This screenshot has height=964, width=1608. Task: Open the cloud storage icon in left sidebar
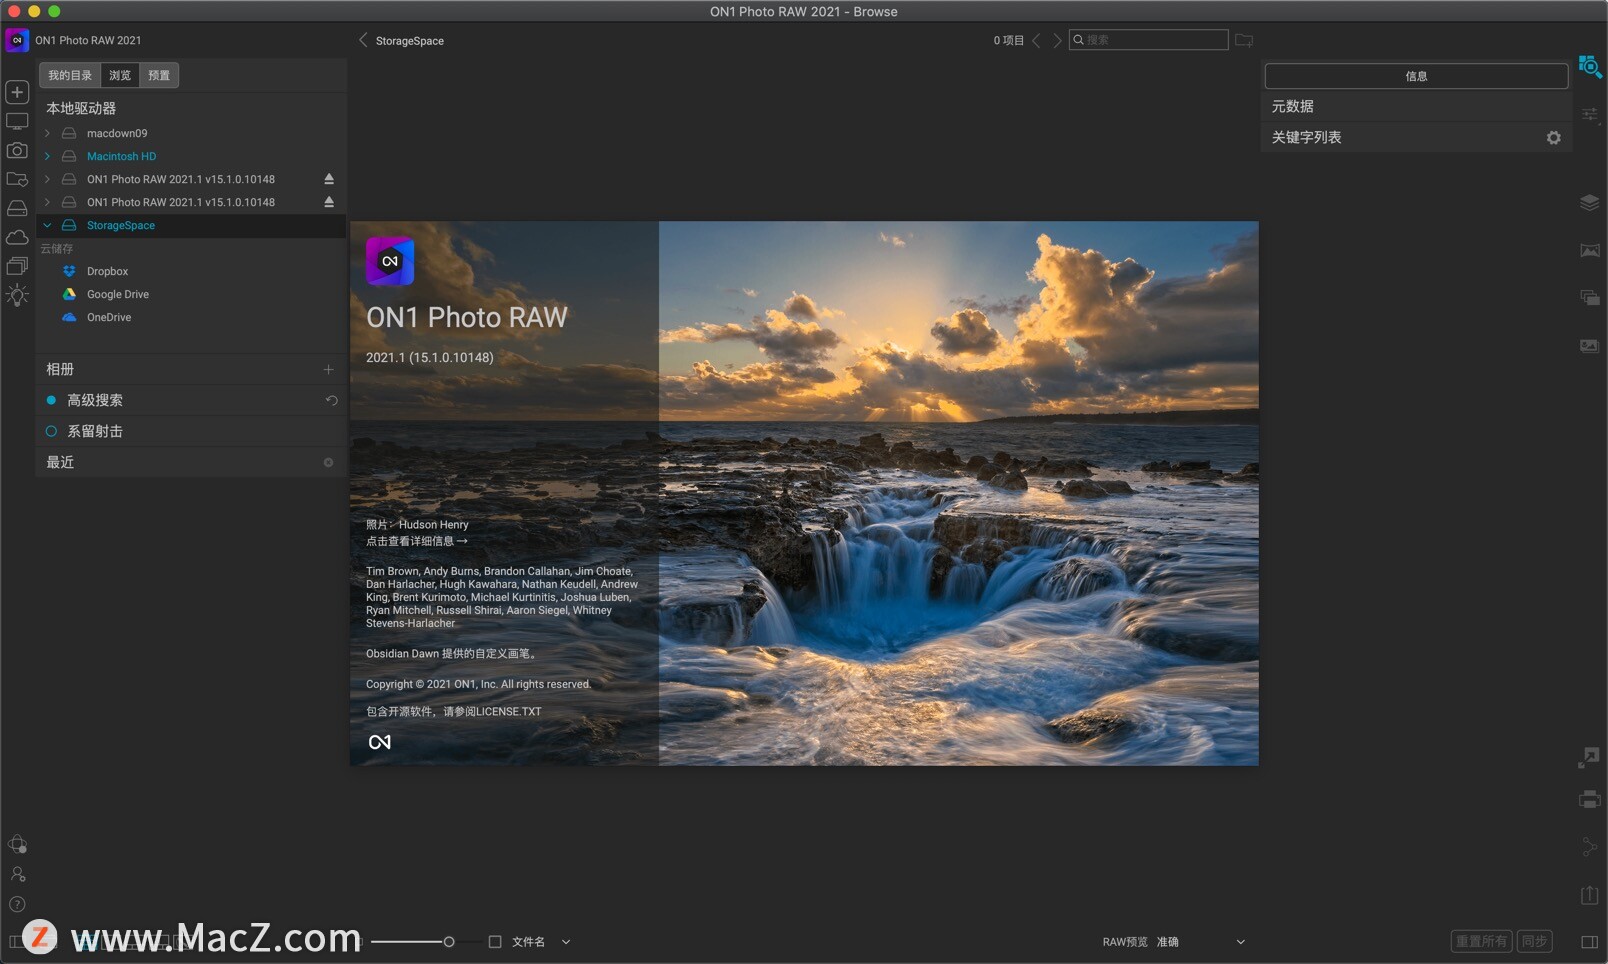(x=17, y=237)
